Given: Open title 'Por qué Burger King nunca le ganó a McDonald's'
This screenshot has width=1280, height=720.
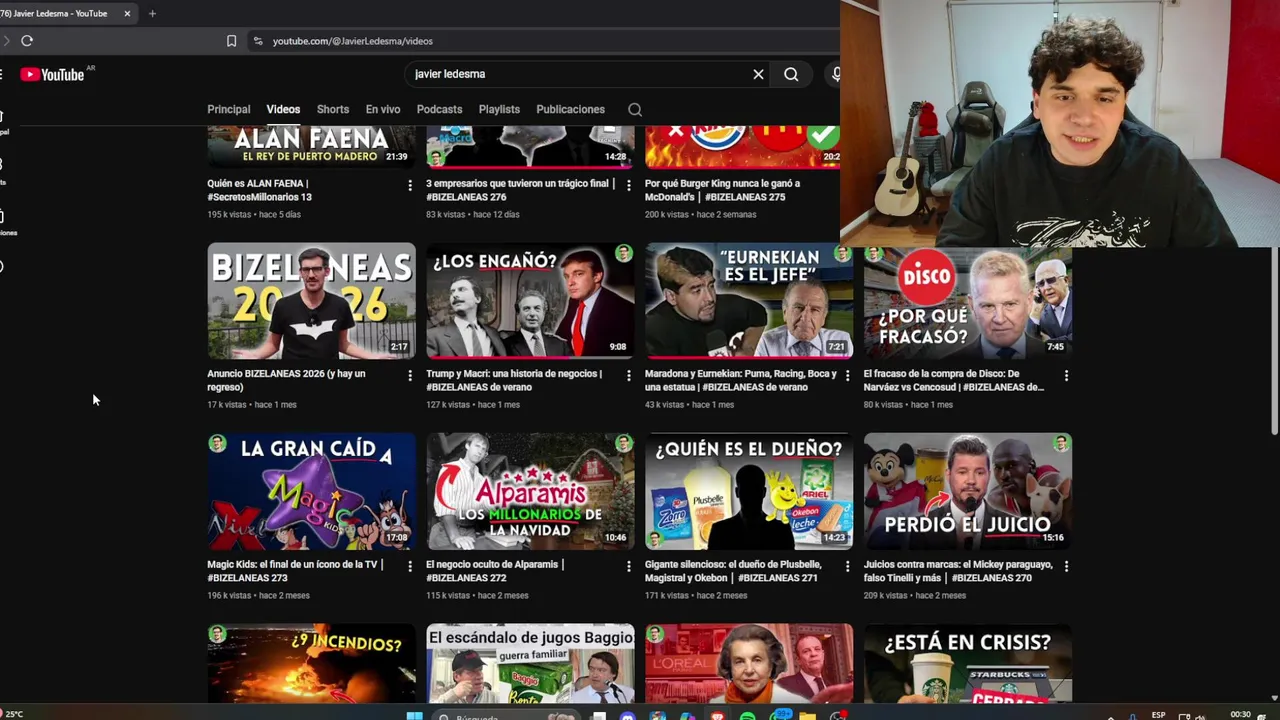Looking at the screenshot, I should (723, 190).
